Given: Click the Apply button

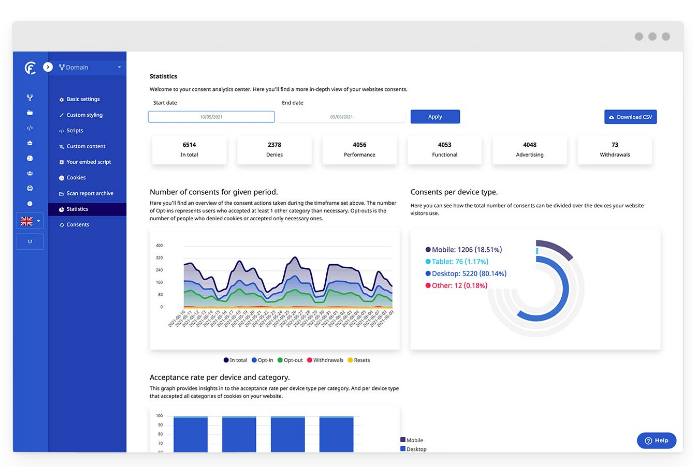Looking at the screenshot, I should [435, 117].
